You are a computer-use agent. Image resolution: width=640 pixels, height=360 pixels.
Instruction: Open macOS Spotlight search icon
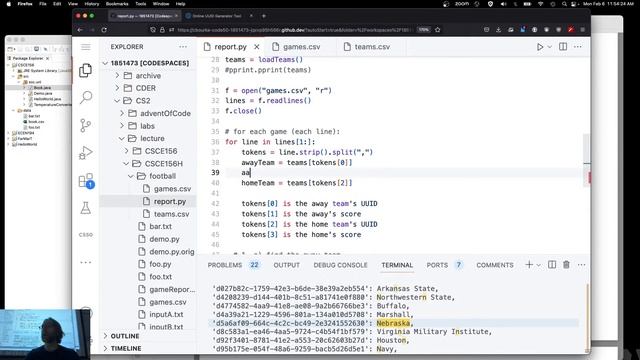click(x=564, y=4)
